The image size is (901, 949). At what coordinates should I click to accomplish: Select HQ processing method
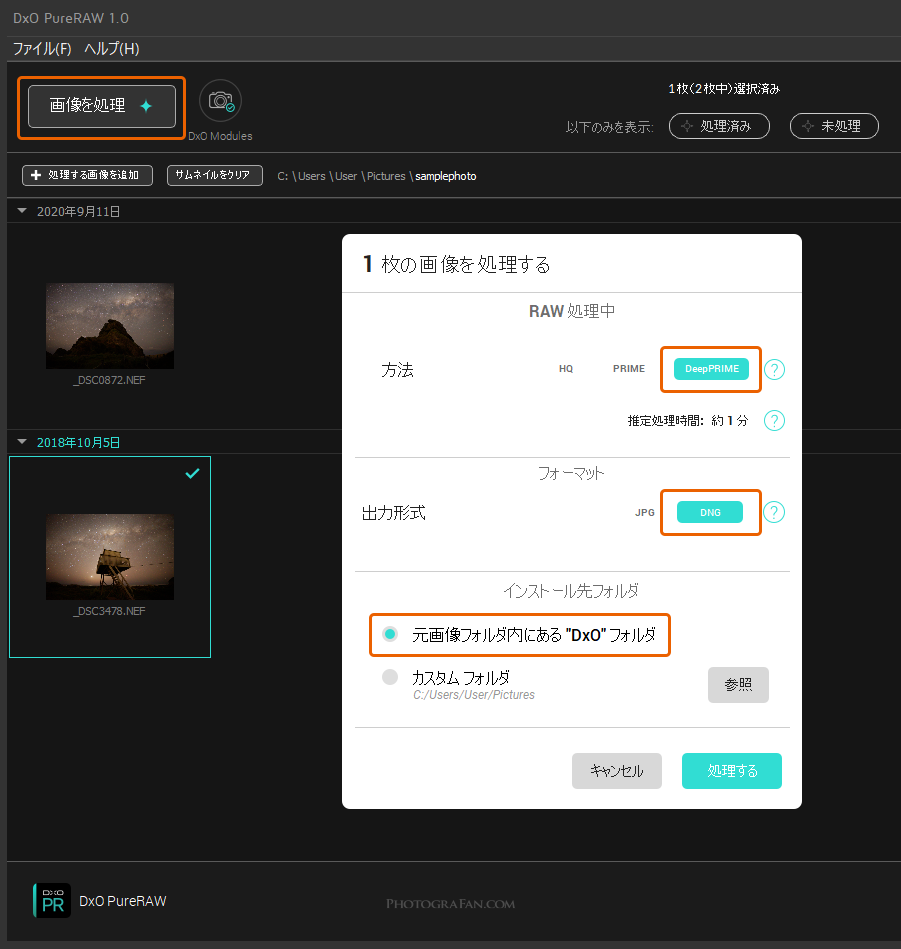point(566,369)
